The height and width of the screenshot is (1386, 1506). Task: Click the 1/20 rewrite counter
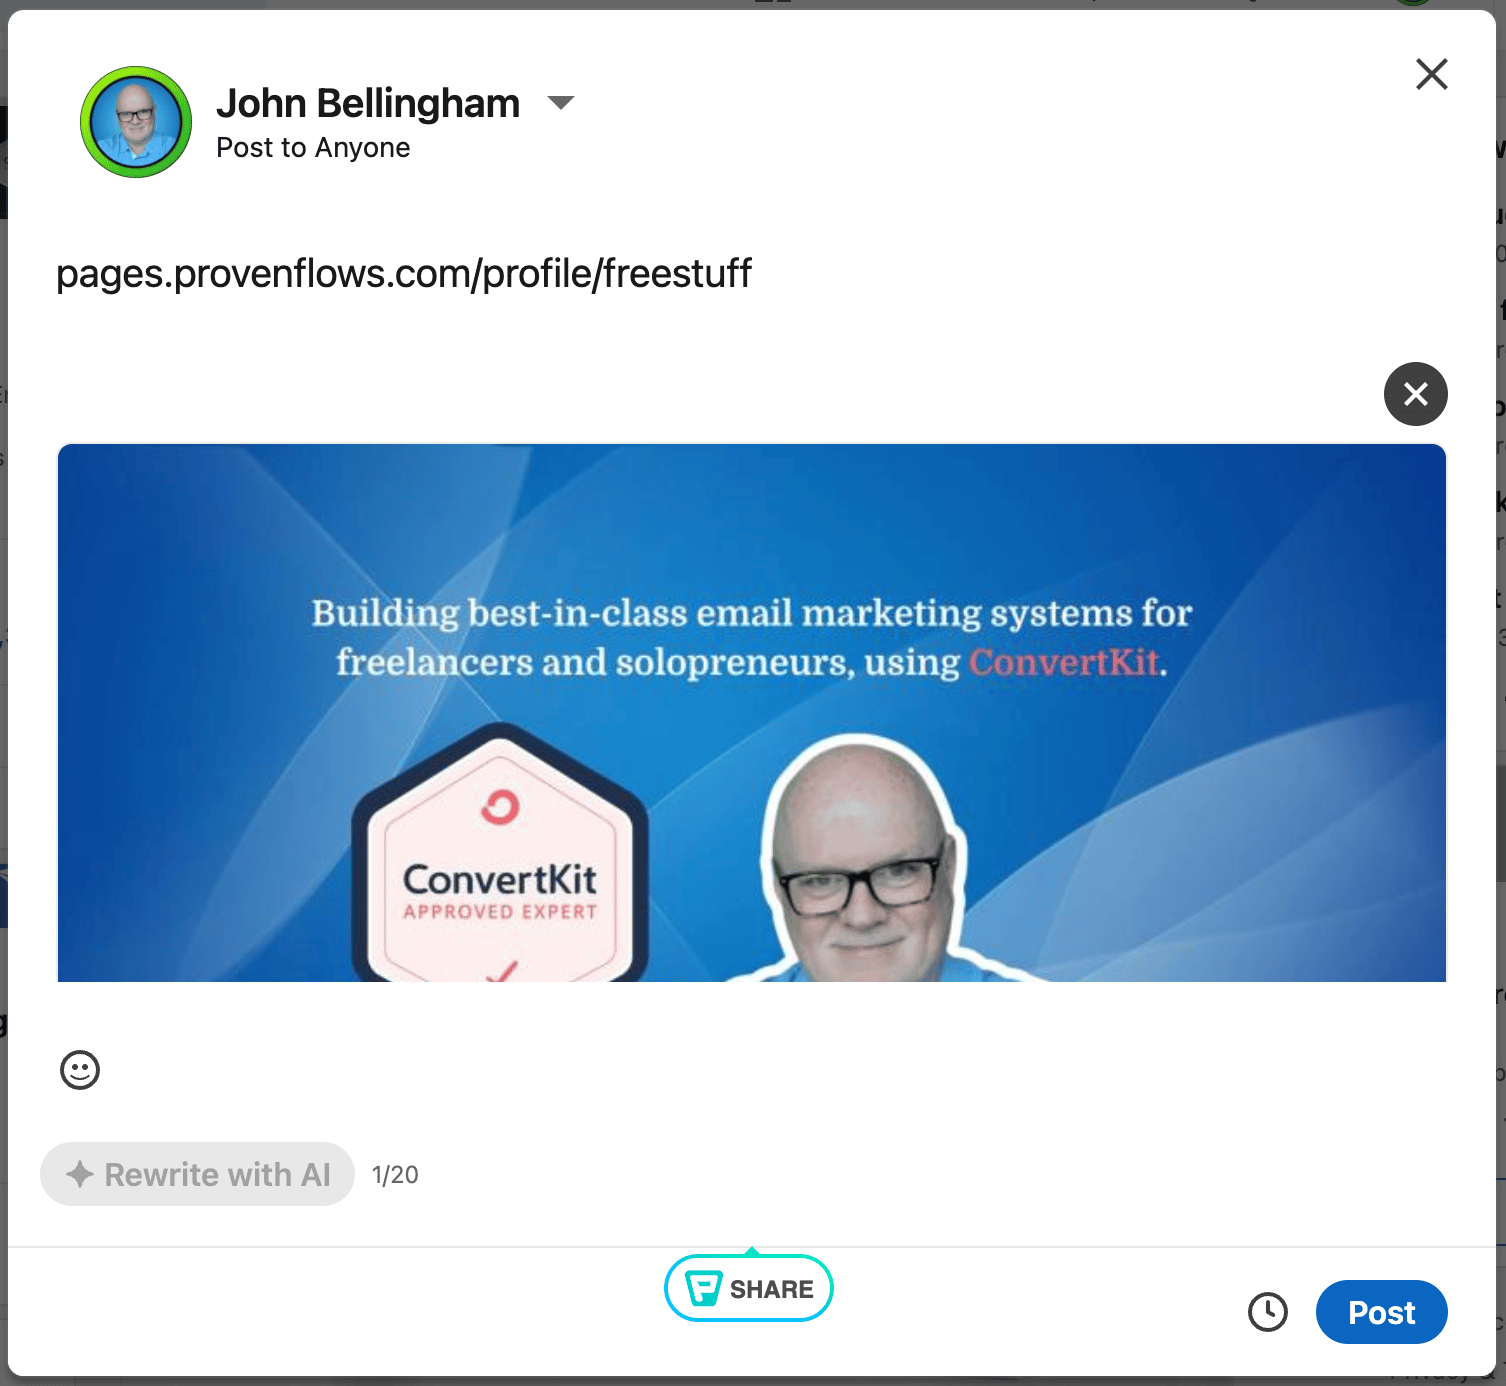395,1175
